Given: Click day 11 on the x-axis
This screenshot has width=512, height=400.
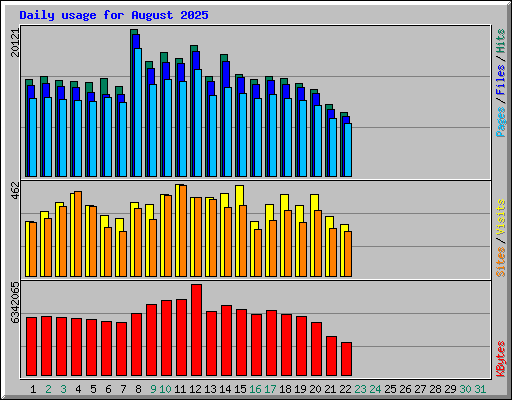Looking at the screenshot, I should (180, 389).
